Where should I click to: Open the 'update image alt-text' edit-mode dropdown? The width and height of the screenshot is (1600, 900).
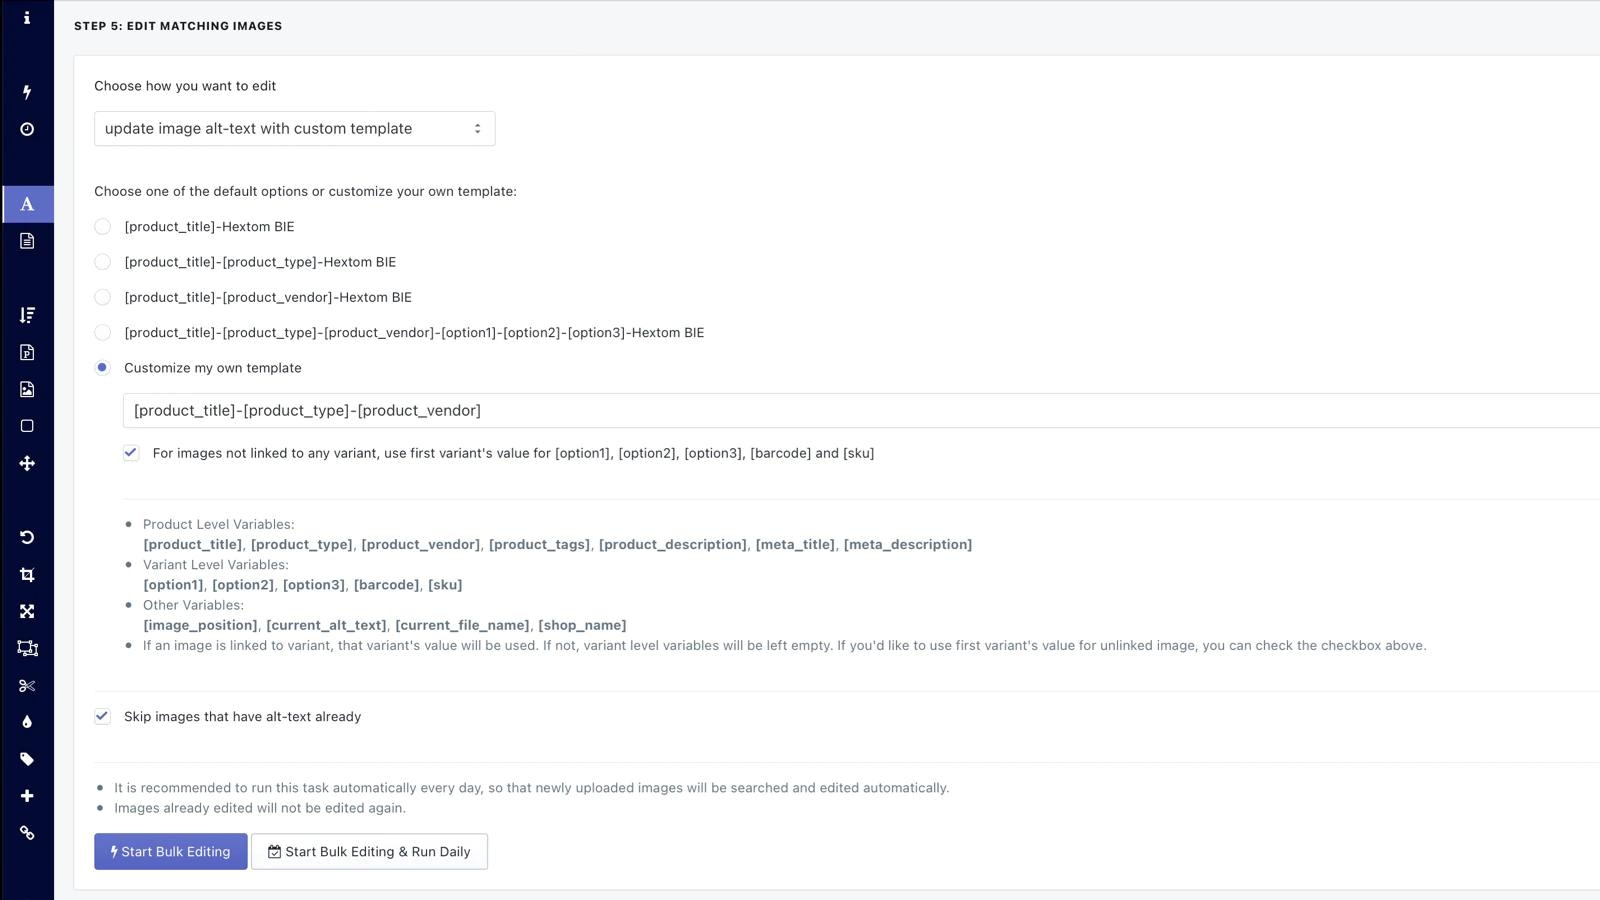pyautogui.click(x=294, y=128)
